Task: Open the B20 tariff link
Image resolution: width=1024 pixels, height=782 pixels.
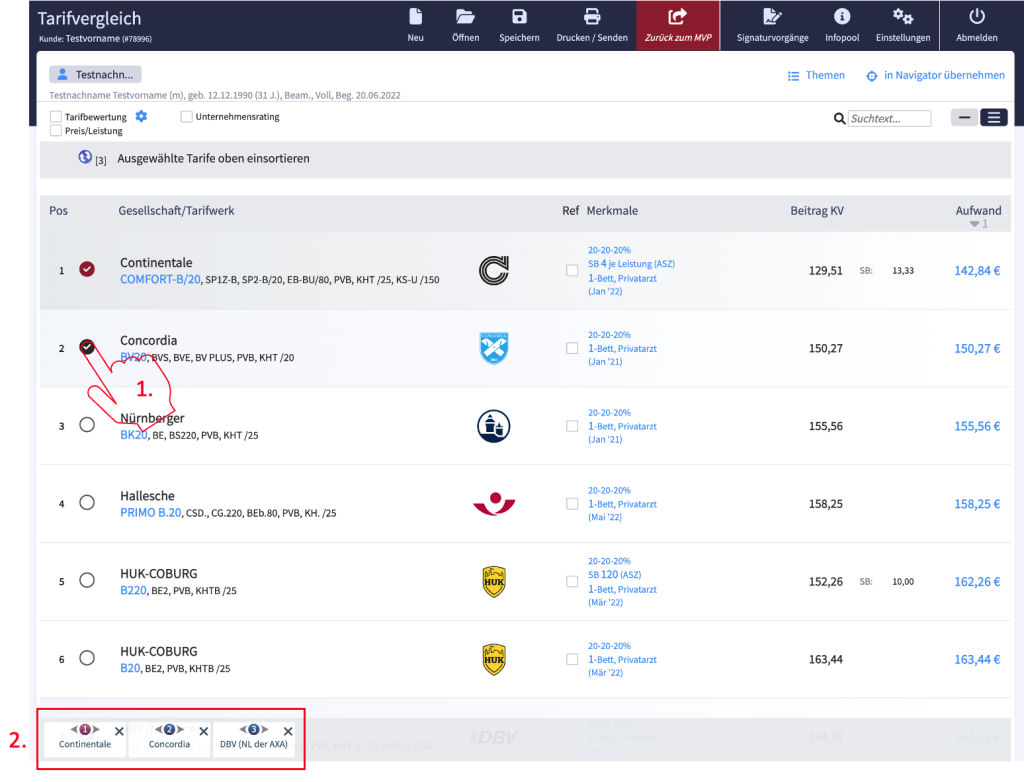Action: 130,668
